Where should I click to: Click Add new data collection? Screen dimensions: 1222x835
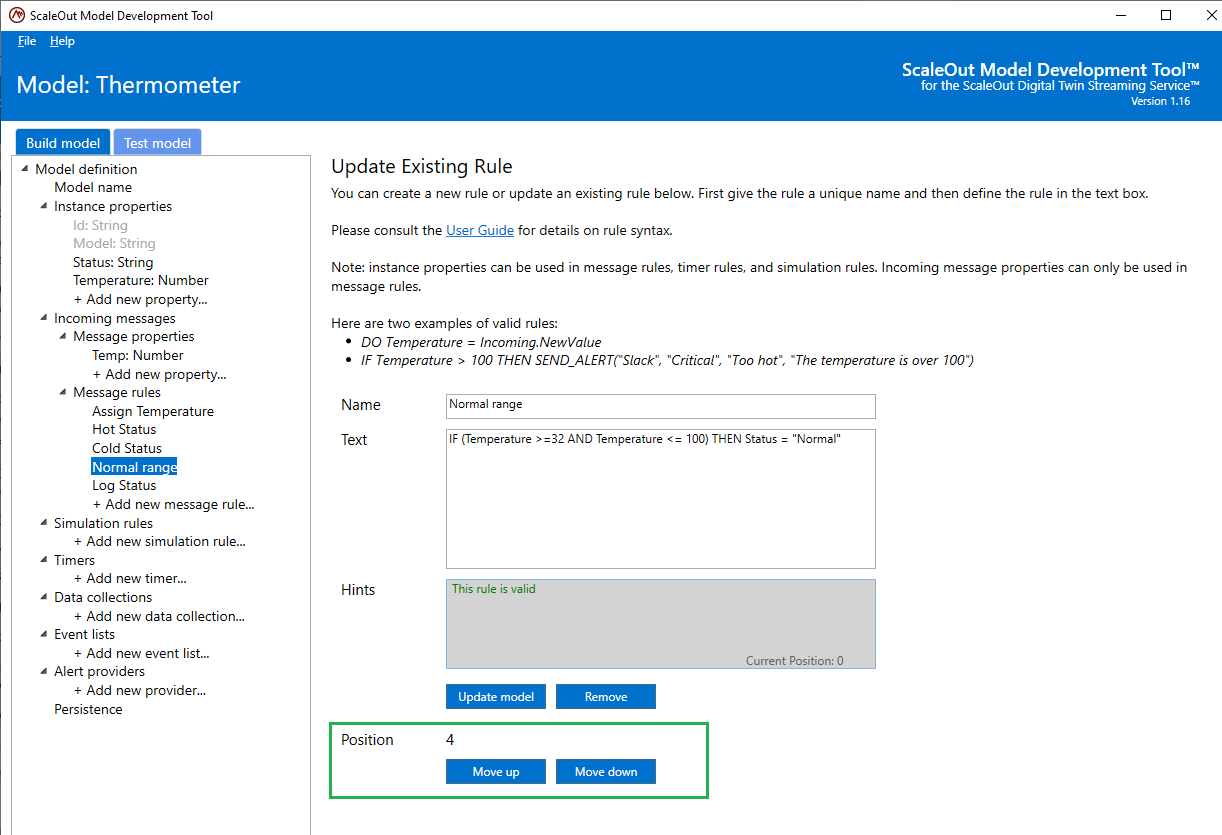point(159,616)
